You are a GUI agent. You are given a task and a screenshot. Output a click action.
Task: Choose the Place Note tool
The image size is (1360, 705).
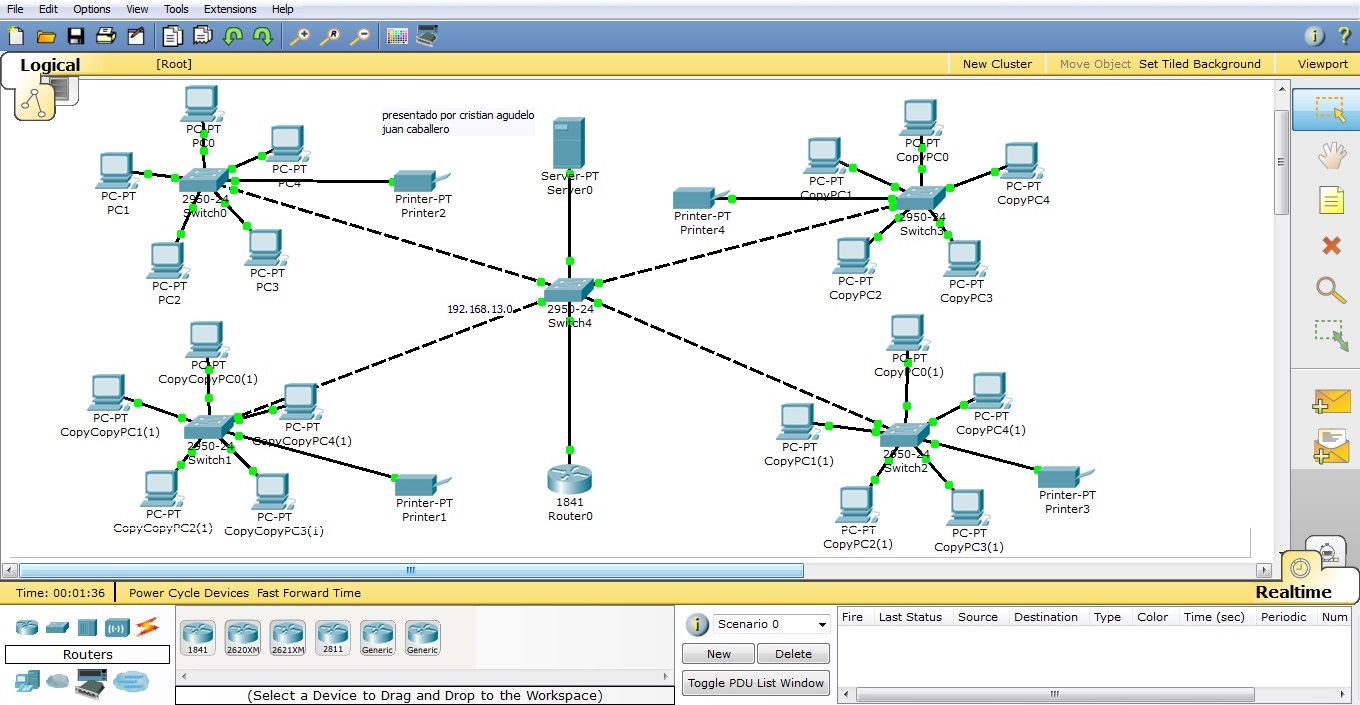[x=1330, y=201]
